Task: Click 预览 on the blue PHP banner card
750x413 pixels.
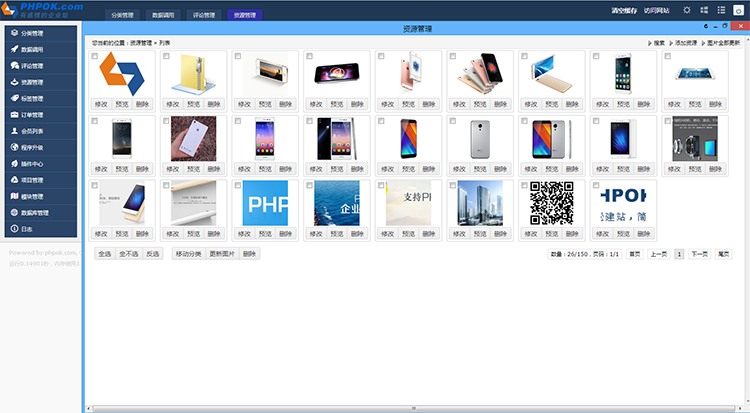Action: pos(265,234)
